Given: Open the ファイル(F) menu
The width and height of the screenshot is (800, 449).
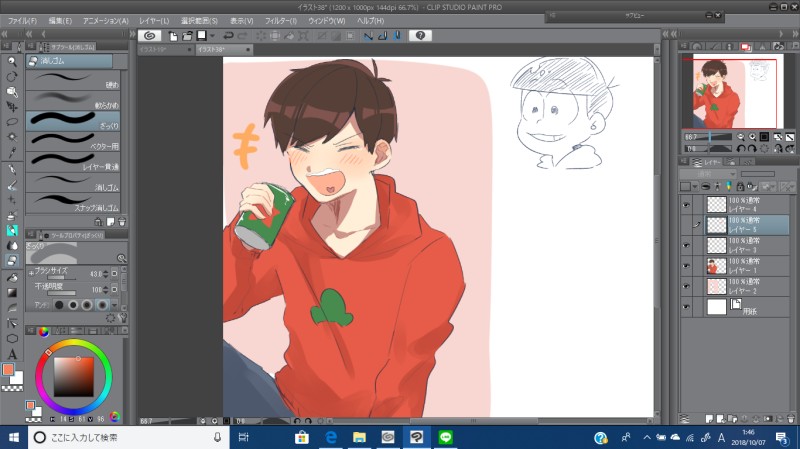Looking at the screenshot, I should [22, 21].
